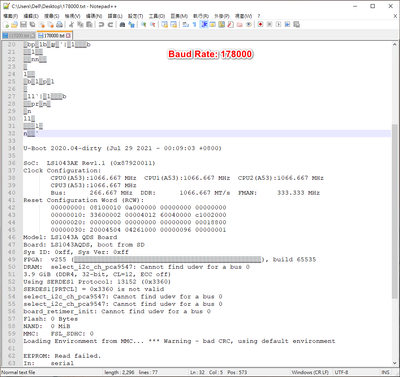Print the document via printer icon
Viewport: 400px width, 377px height.
coord(59,25)
